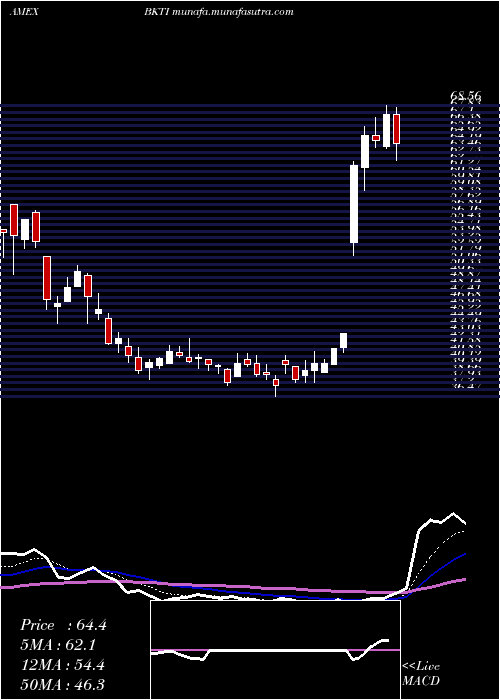Click the 5MA : 62.1 value
The image size is (500, 700).
(x=58, y=645)
